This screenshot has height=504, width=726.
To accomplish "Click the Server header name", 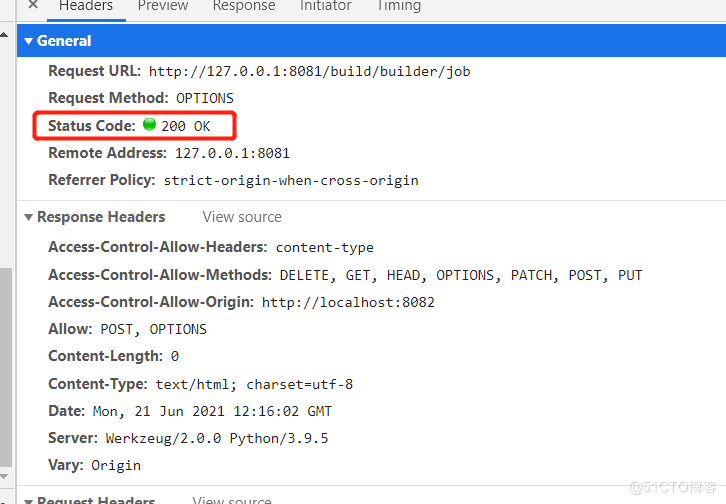I will coord(73,438).
